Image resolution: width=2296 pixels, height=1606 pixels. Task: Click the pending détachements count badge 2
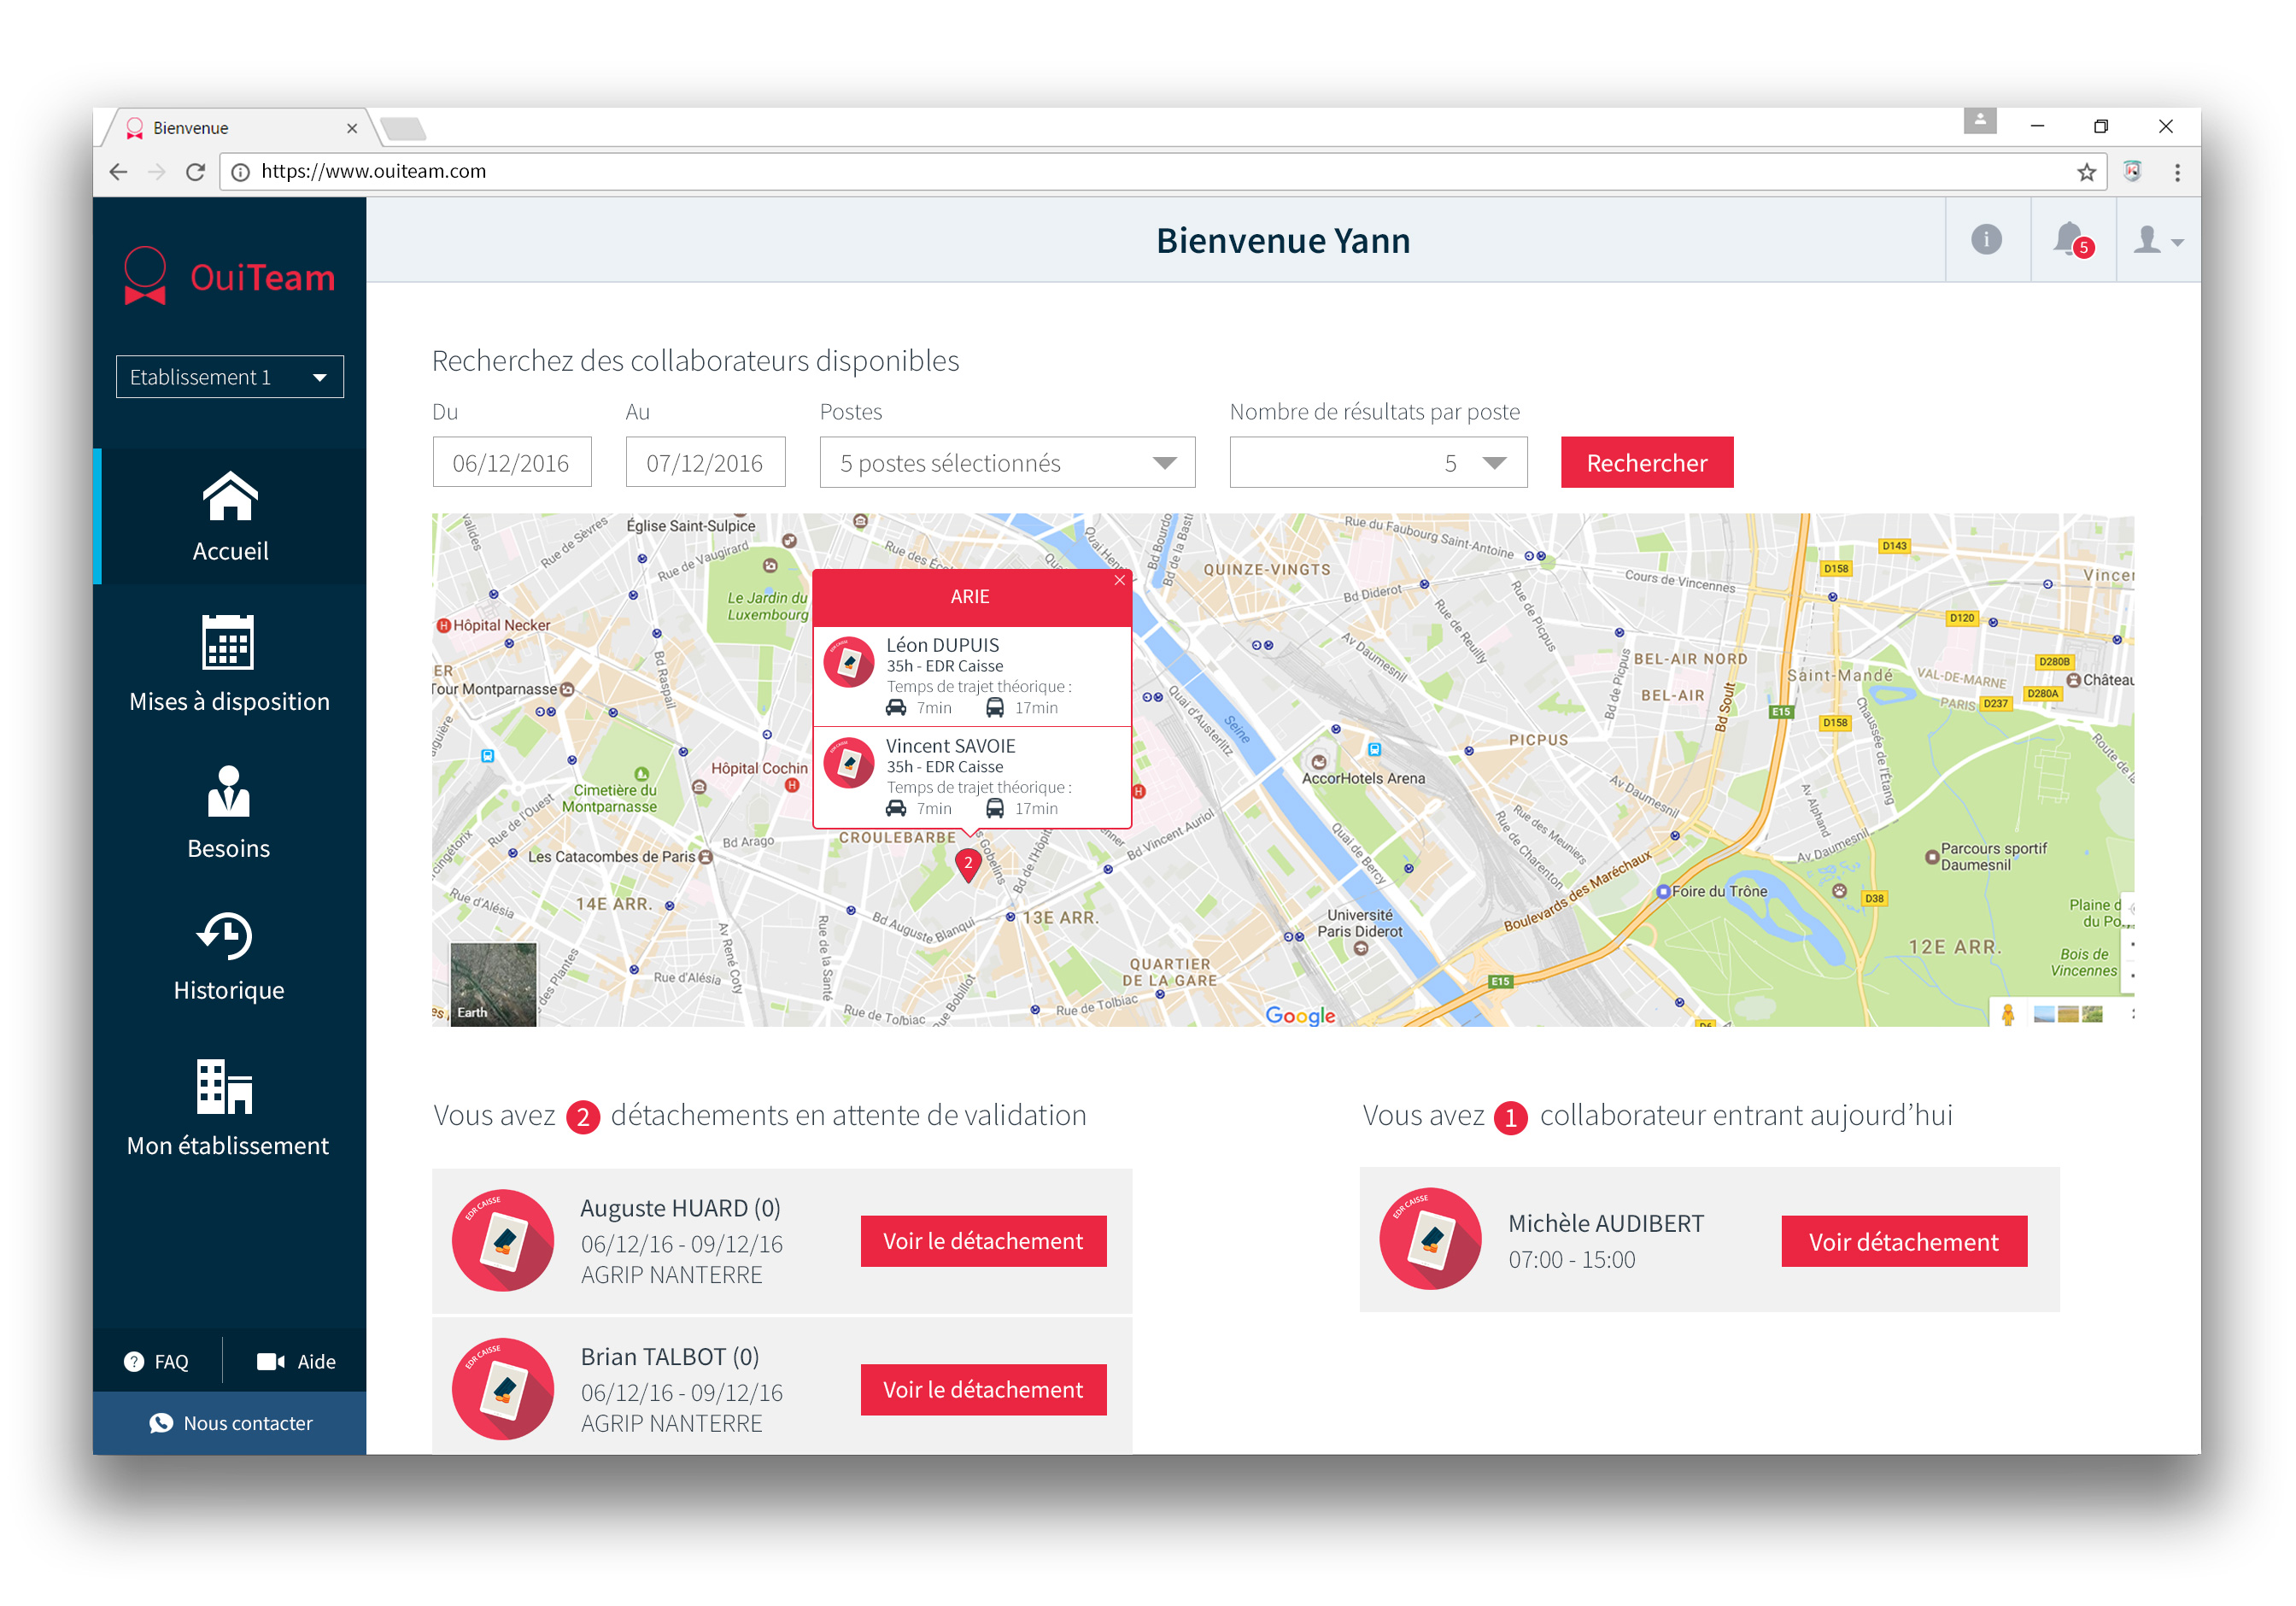(x=583, y=1117)
